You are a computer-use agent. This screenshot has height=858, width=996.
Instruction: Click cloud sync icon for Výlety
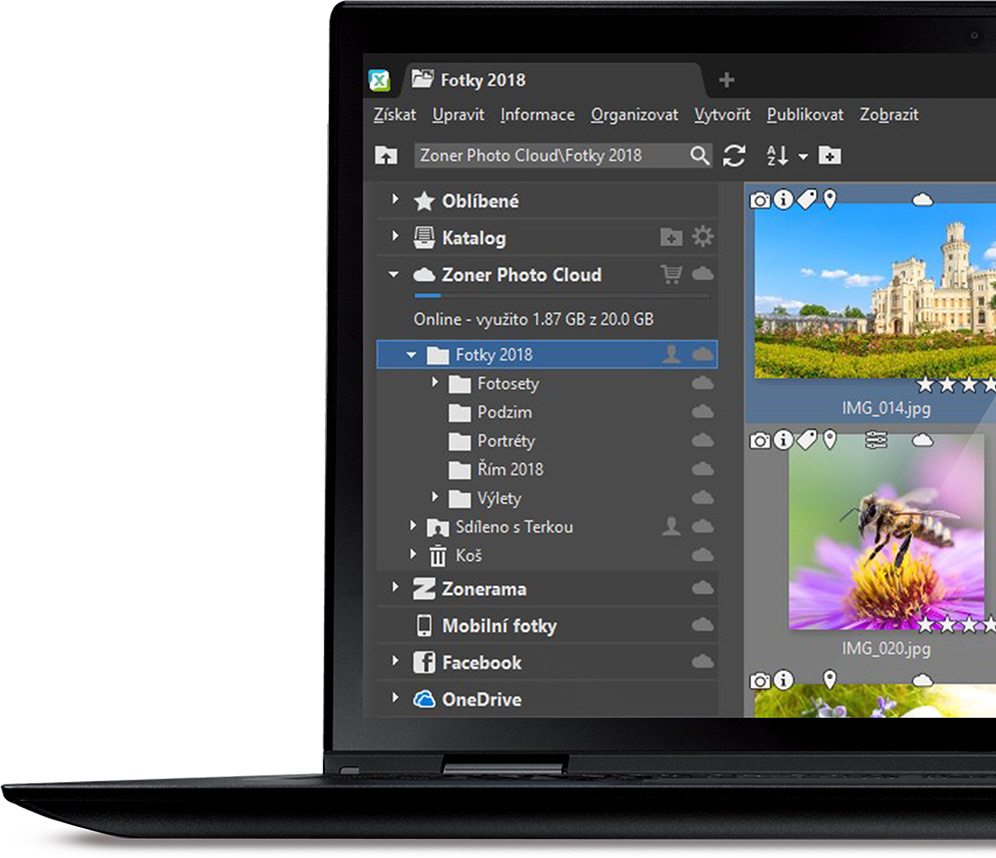click(703, 497)
